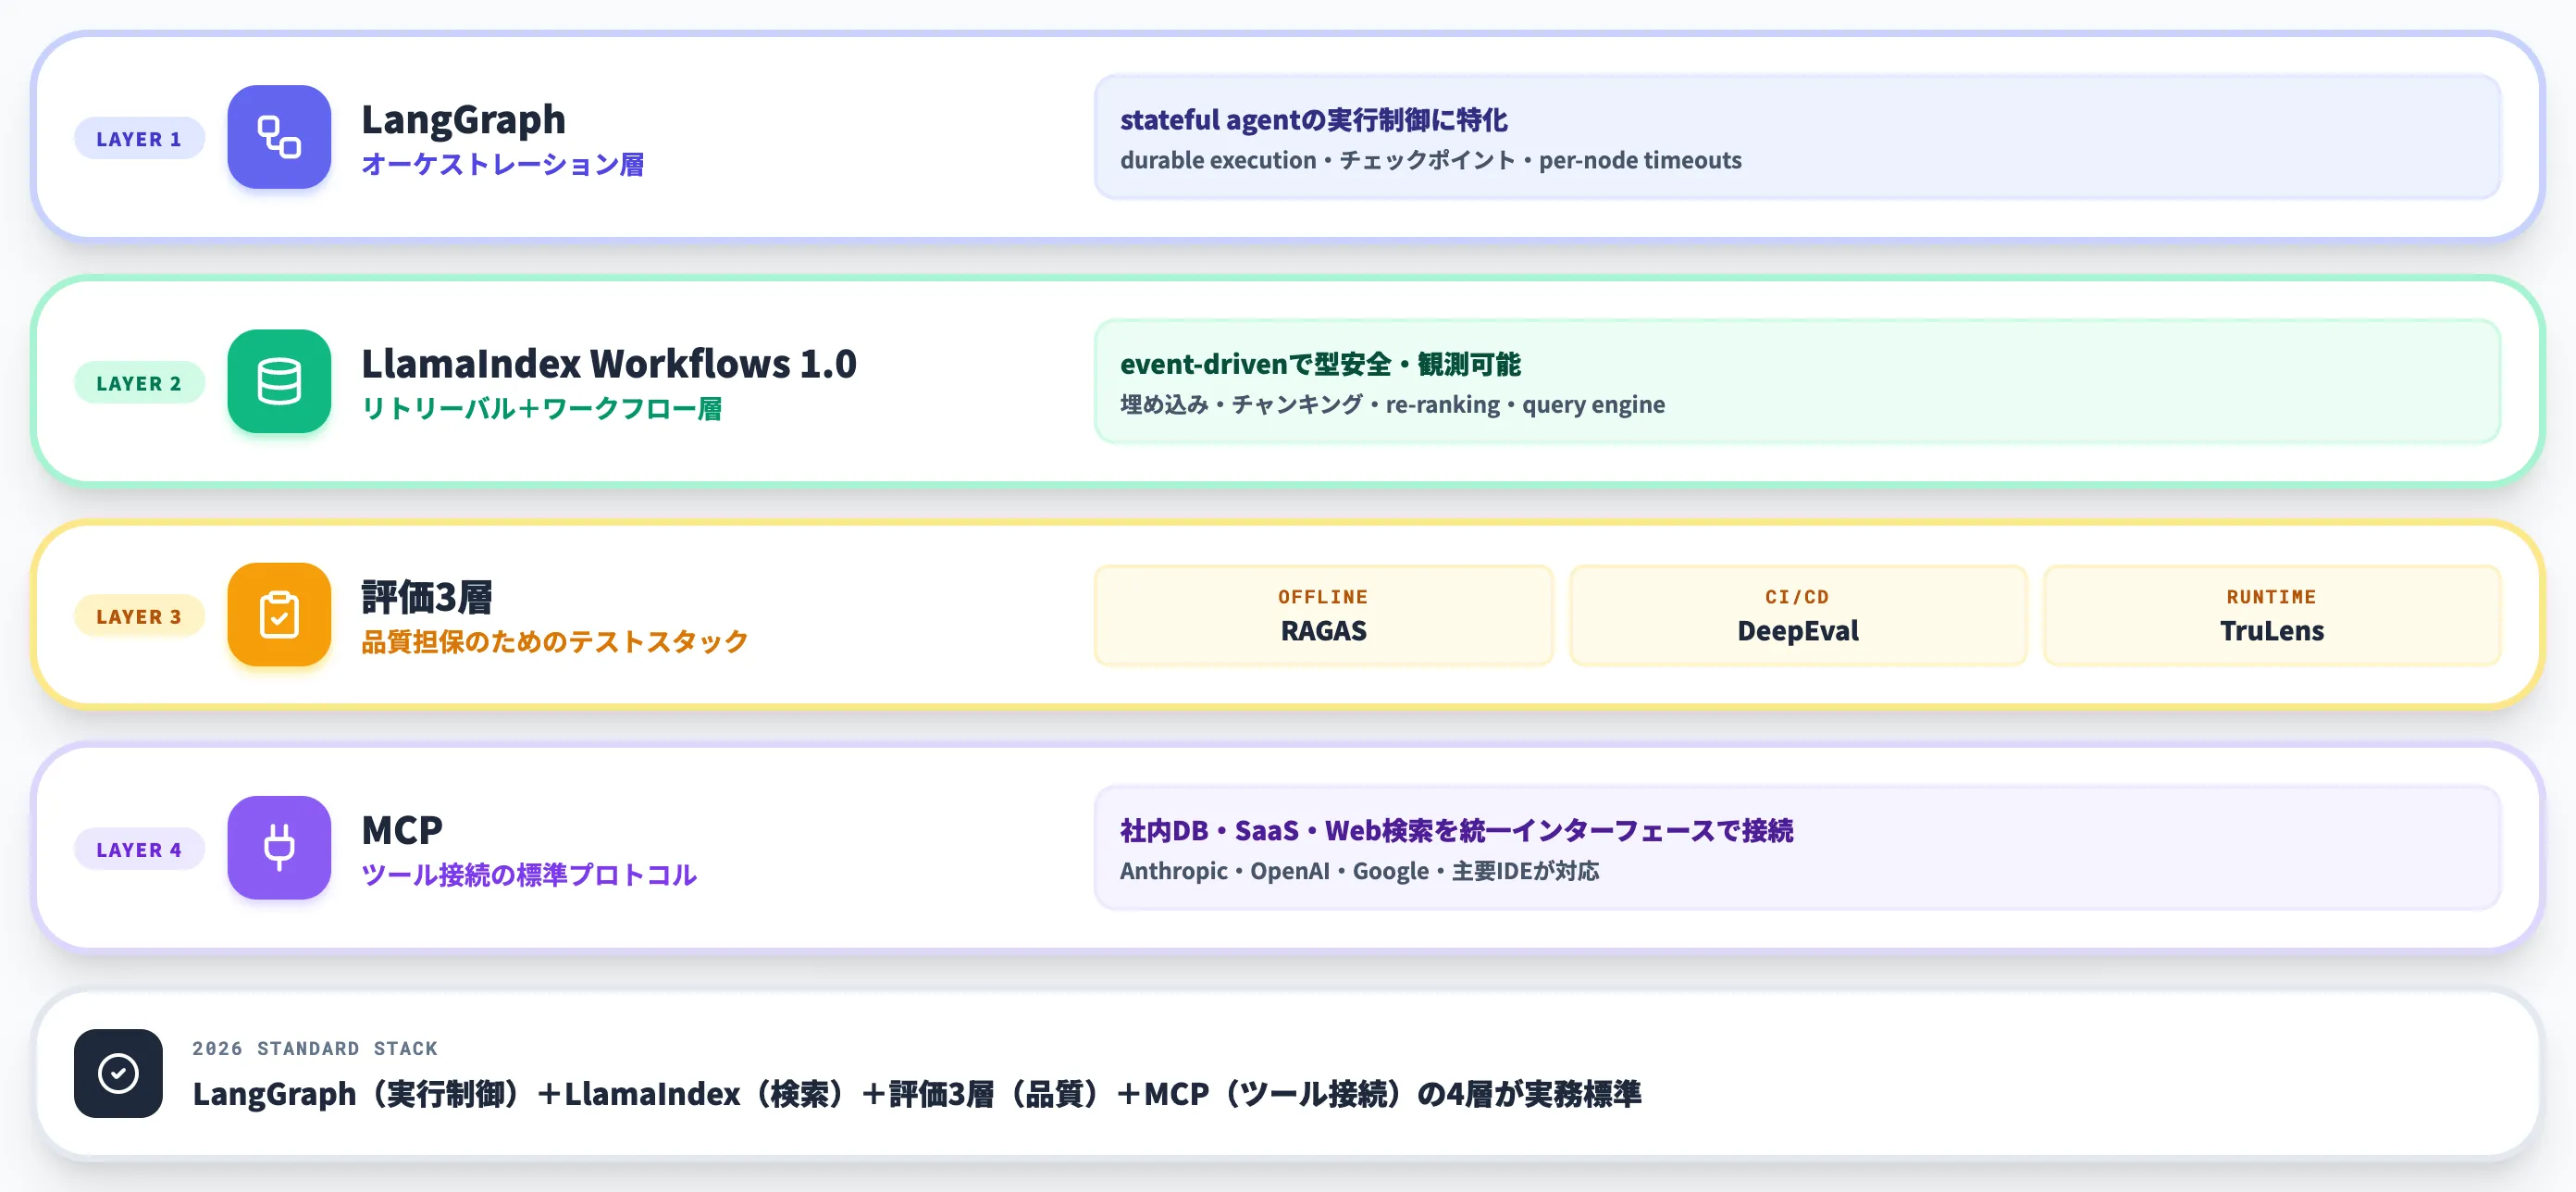2576x1192 pixels.
Task: Open the CI/CD DeepEval card
Action: tap(1797, 615)
